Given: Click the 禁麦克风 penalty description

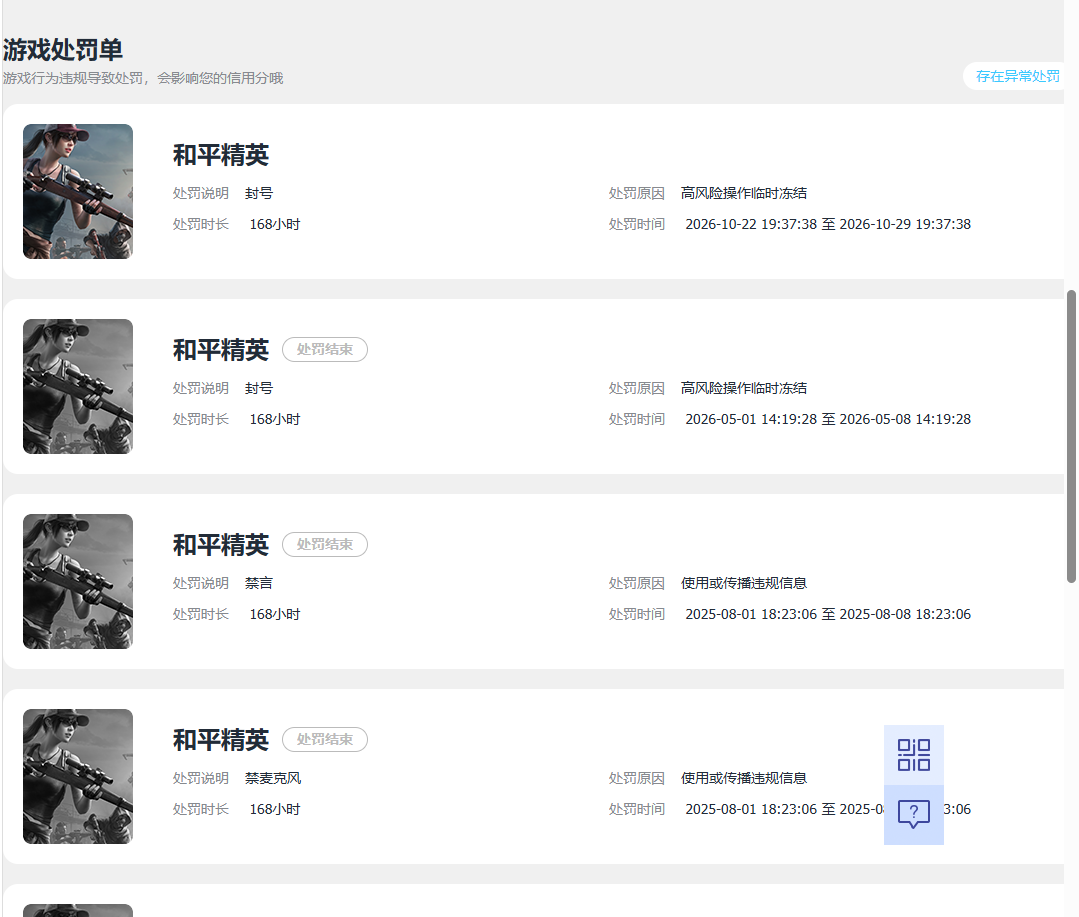Looking at the screenshot, I should 273,778.
